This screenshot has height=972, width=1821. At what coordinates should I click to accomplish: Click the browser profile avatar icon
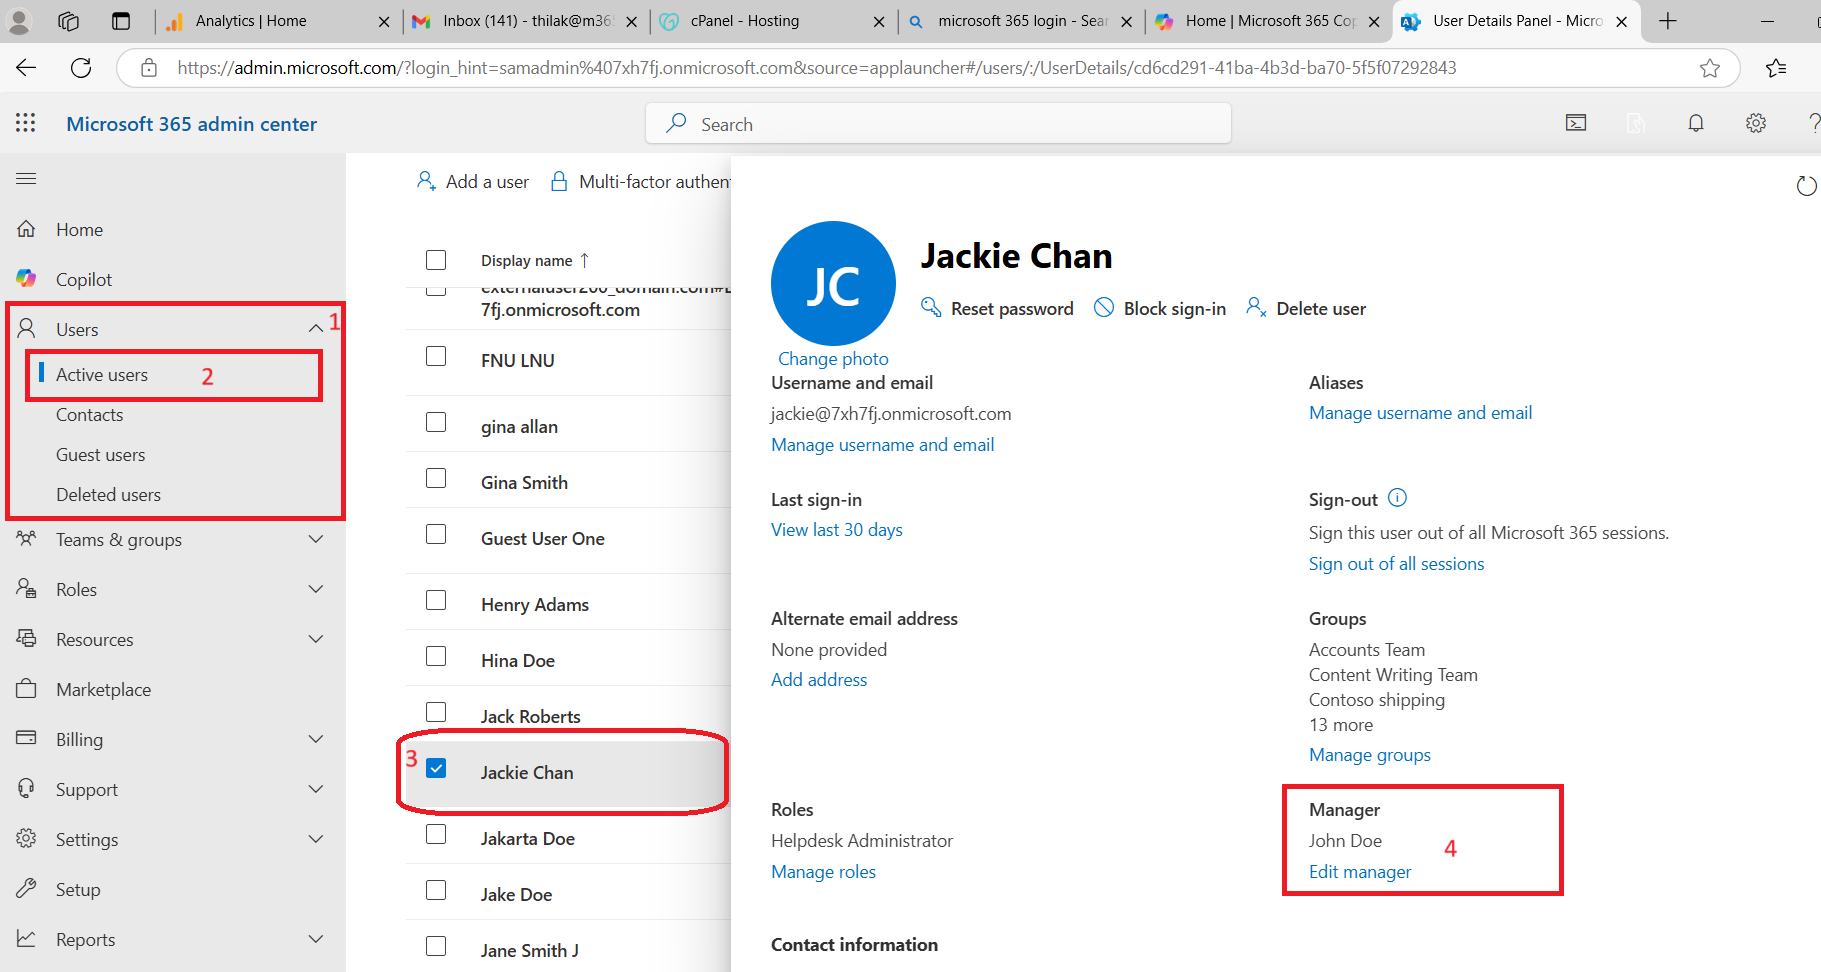point(19,21)
